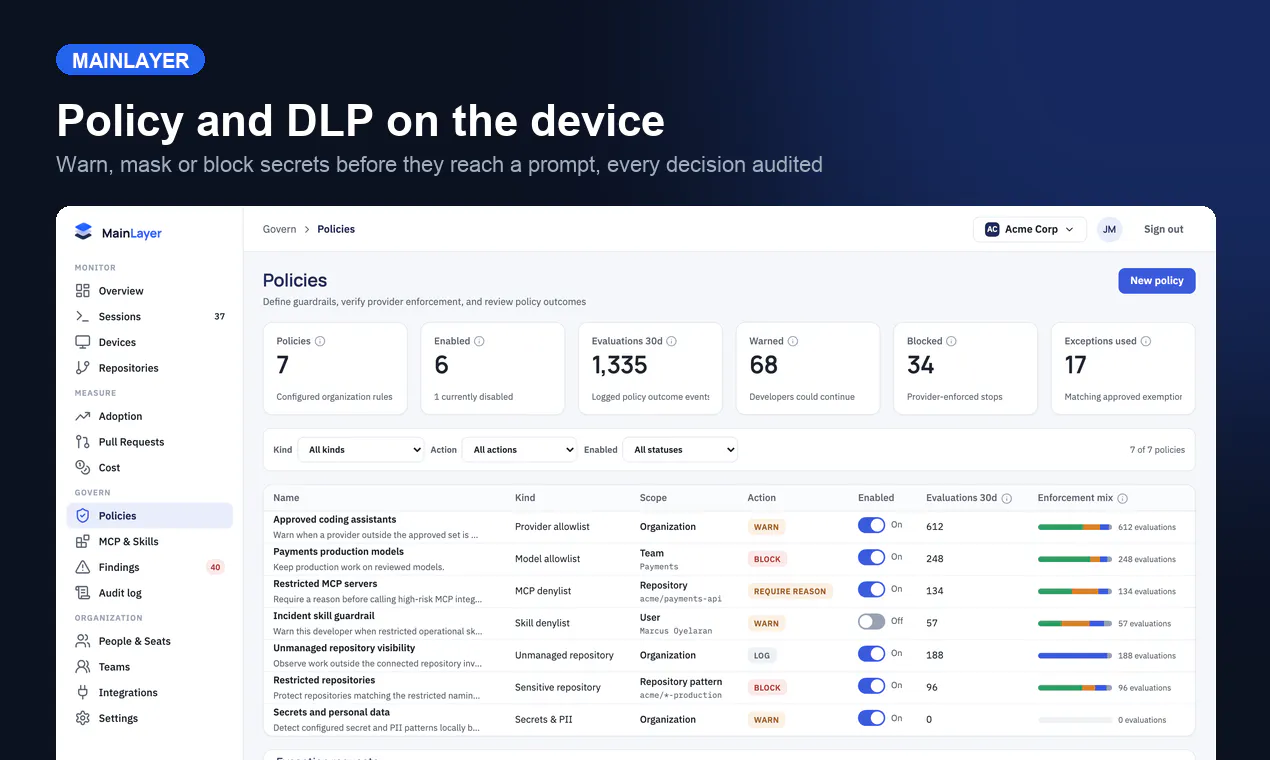Click the REQUIRE REASON action badge
1270x760 pixels.
(x=790, y=591)
